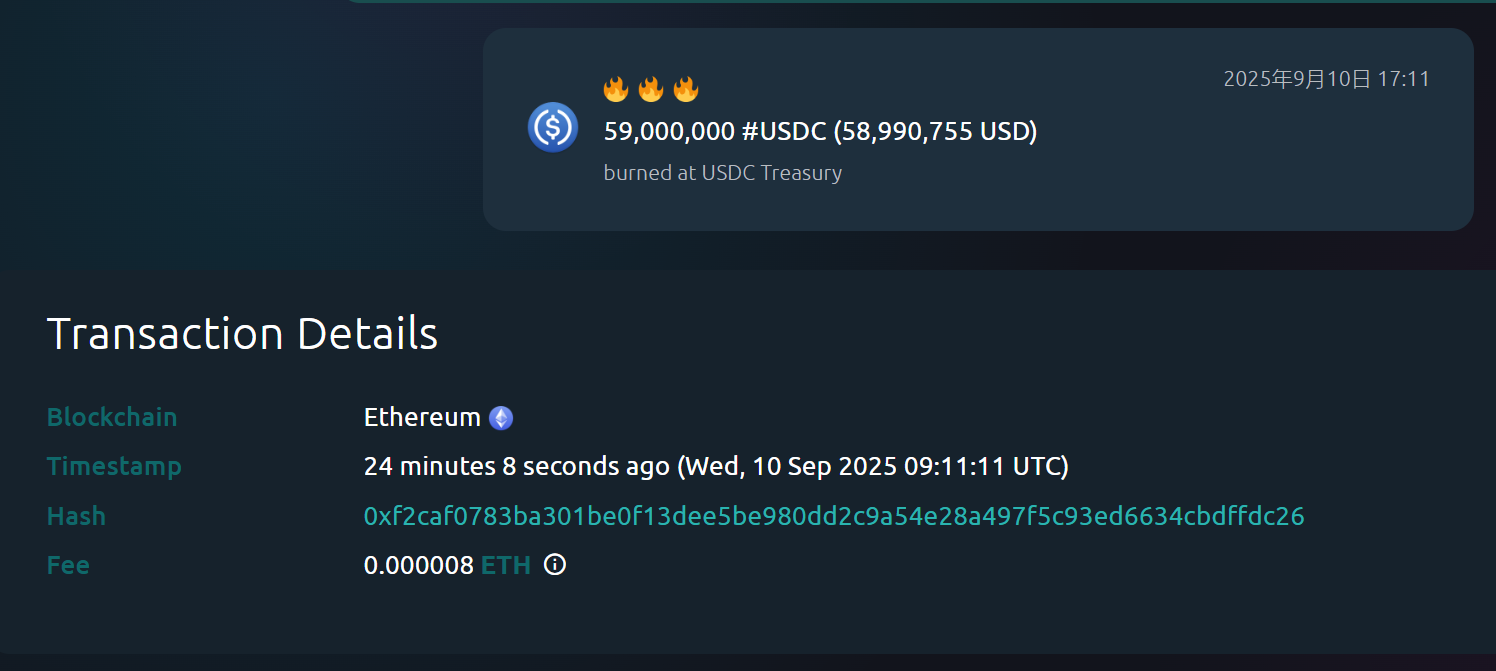The height and width of the screenshot is (671, 1496).
Task: Click the burned at USDC Treasury text
Action: coord(723,172)
